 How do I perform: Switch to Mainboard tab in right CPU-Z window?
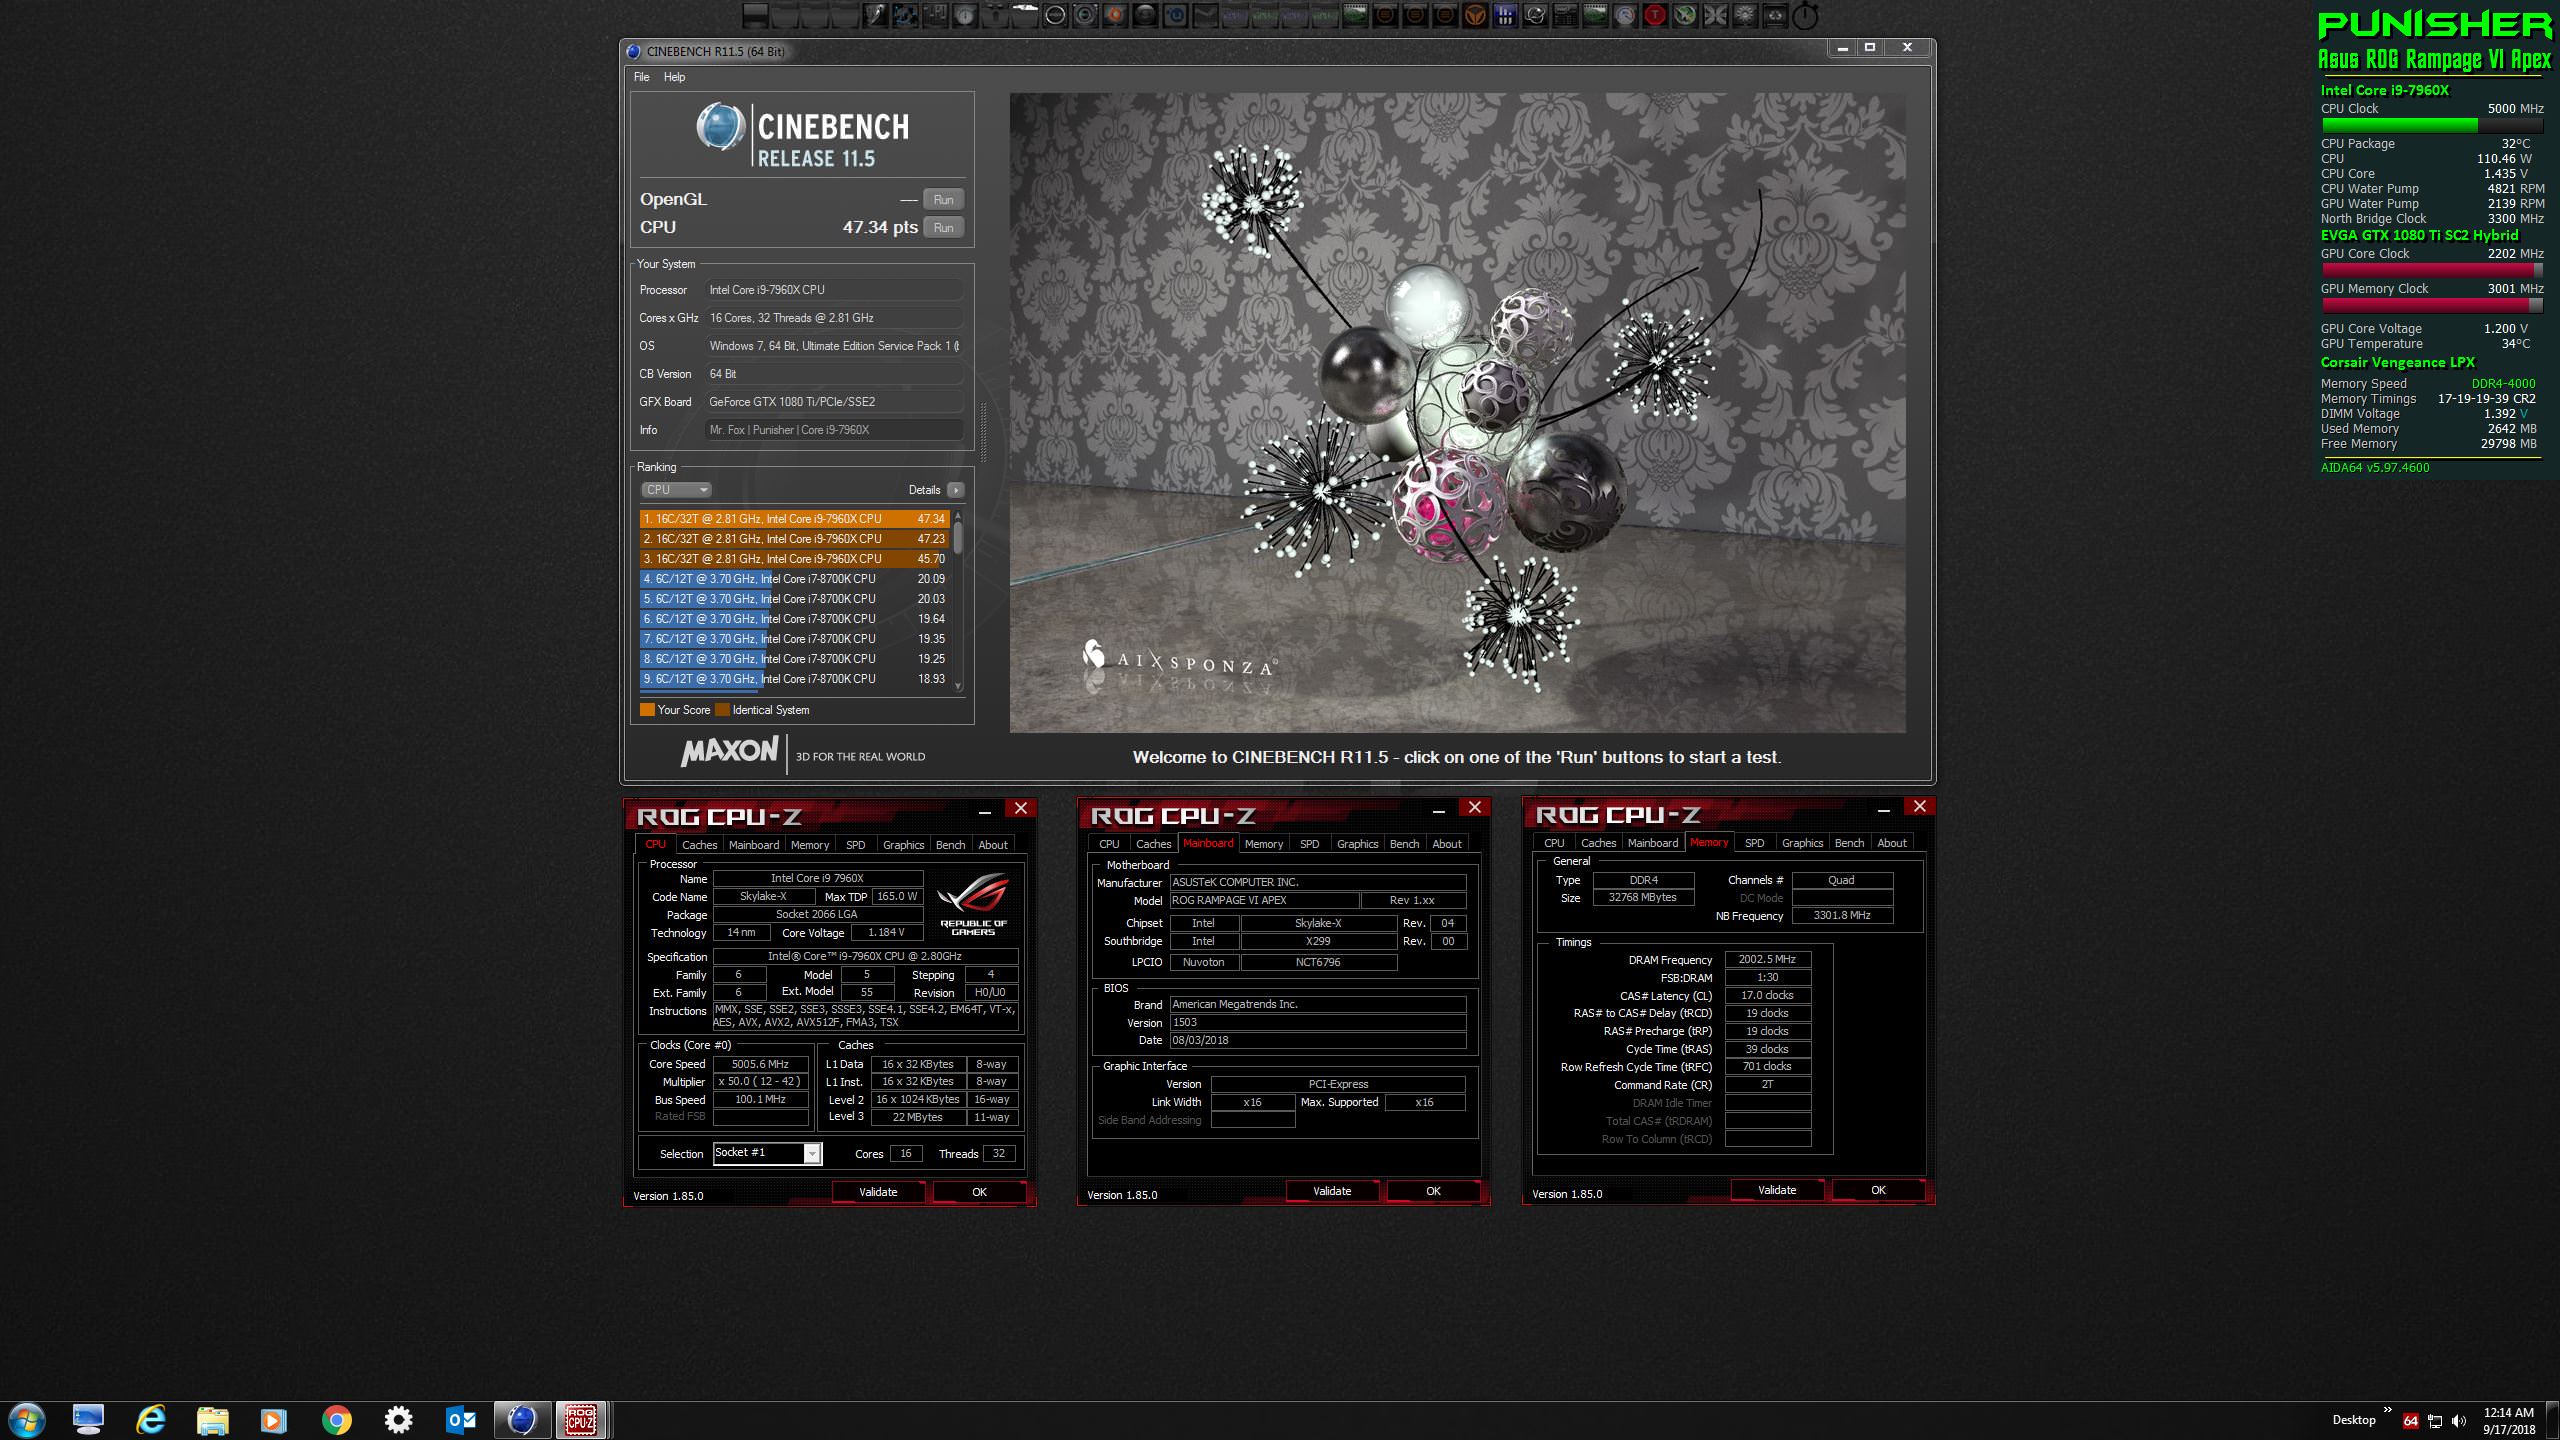click(x=1653, y=843)
